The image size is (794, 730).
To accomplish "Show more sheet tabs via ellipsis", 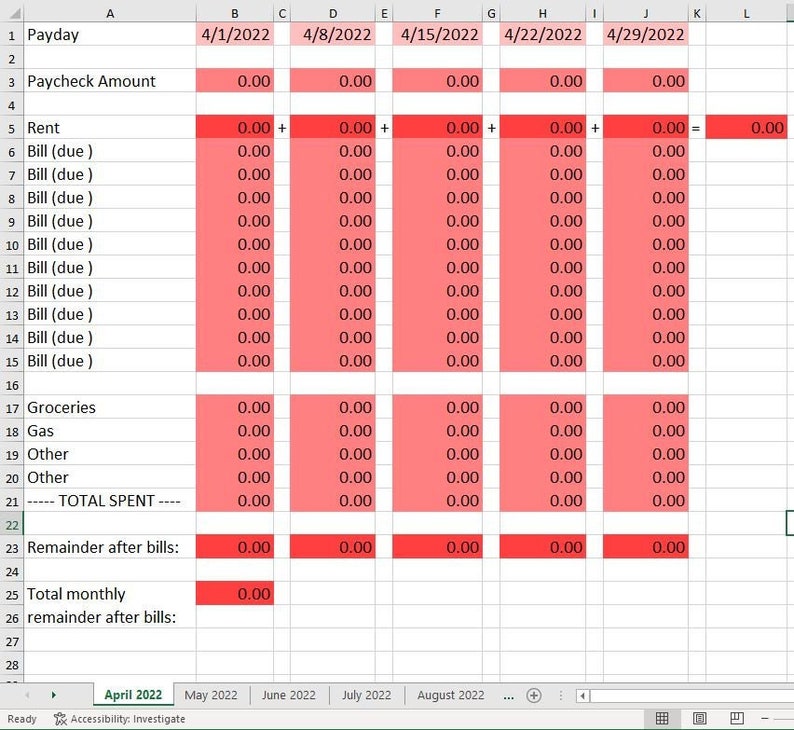I will coord(508,696).
